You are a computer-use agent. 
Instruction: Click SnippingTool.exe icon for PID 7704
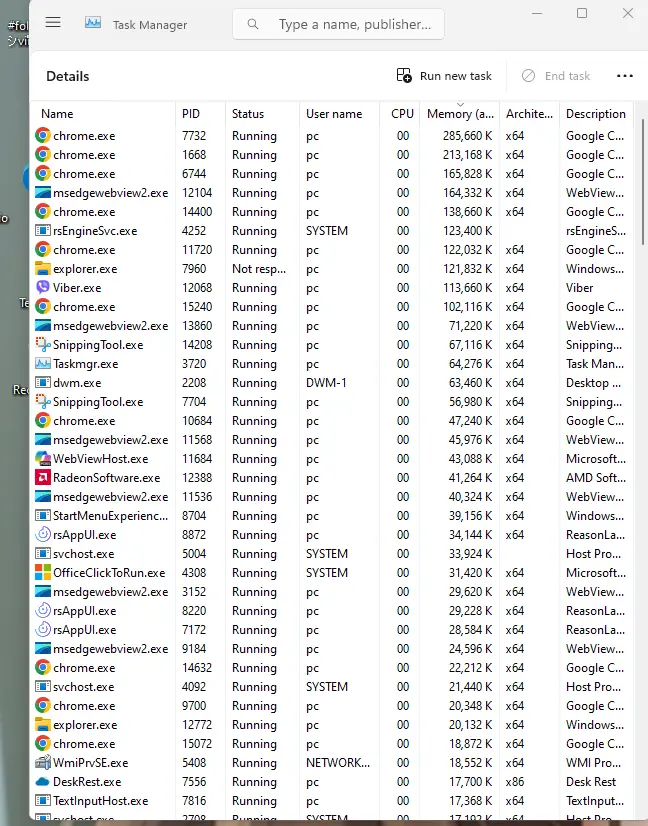click(x=43, y=401)
